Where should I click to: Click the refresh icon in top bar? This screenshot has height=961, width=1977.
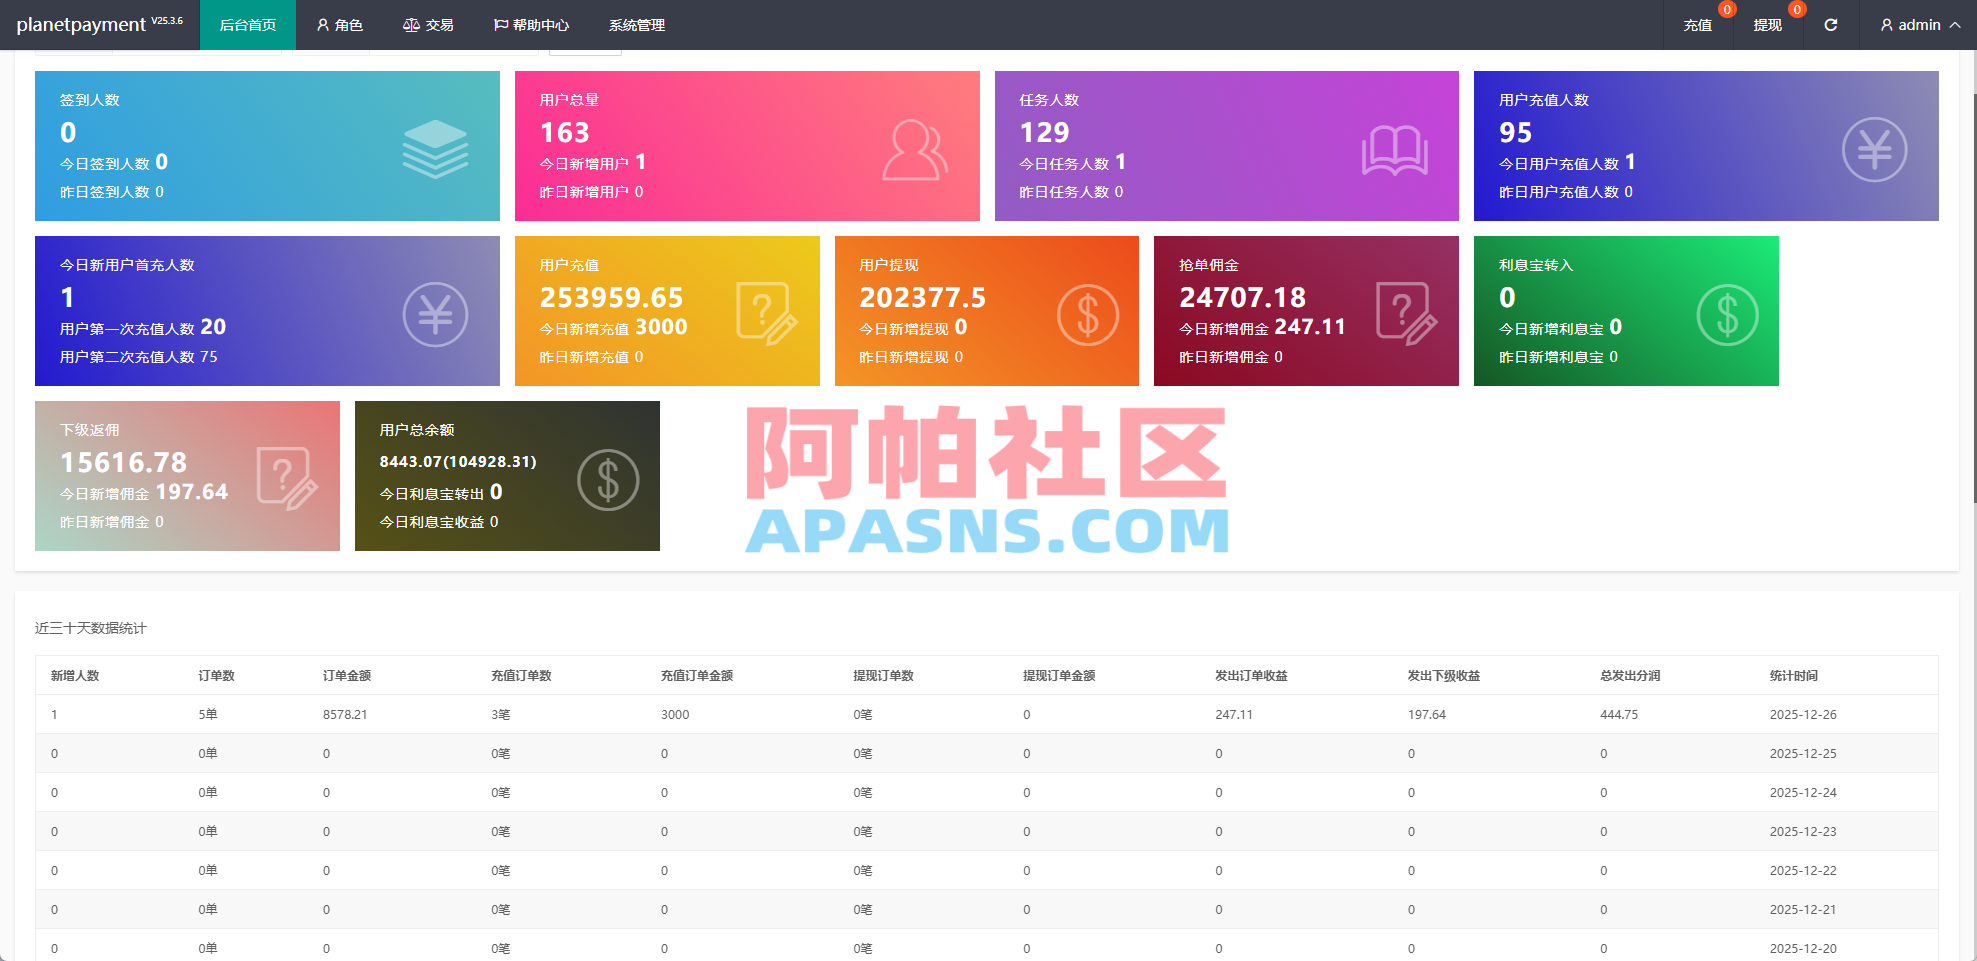tap(1830, 25)
